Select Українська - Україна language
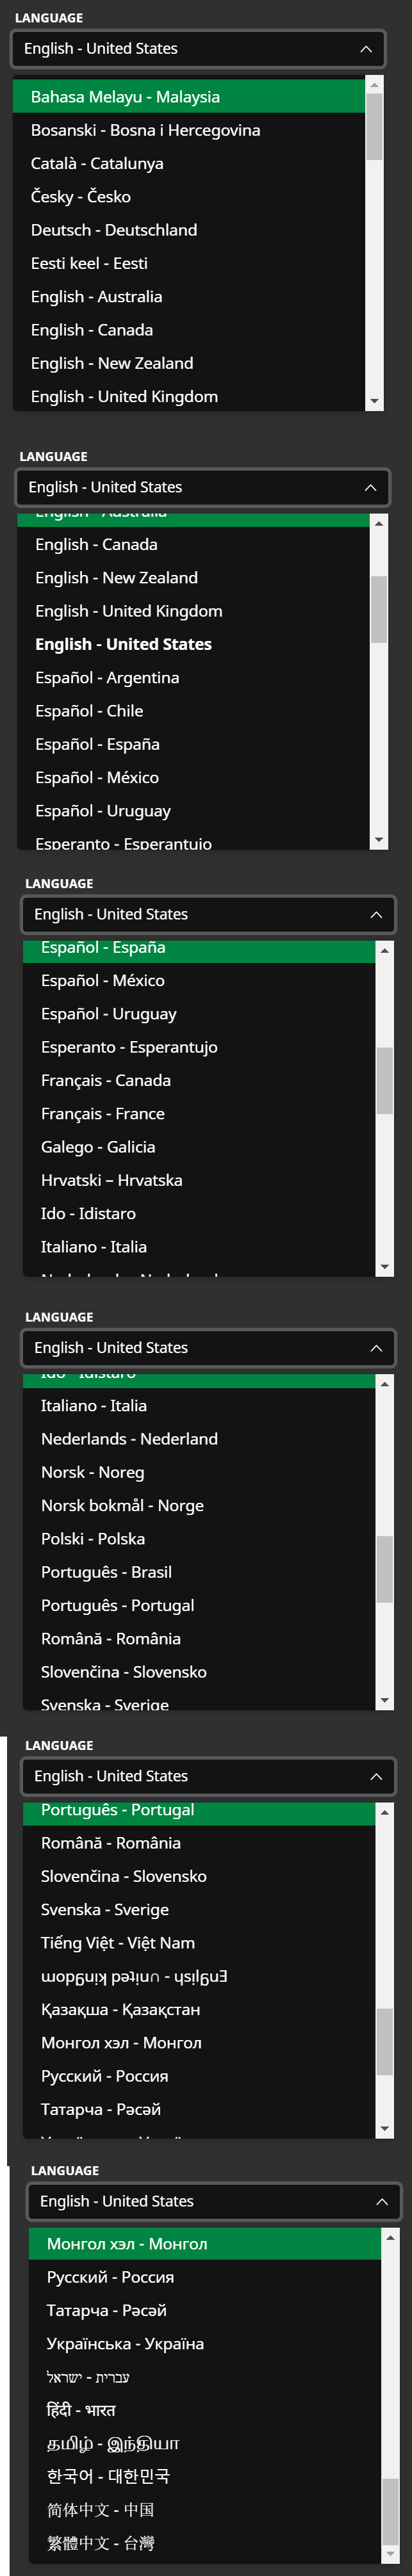This screenshot has width=412, height=2576. [x=205, y=2344]
